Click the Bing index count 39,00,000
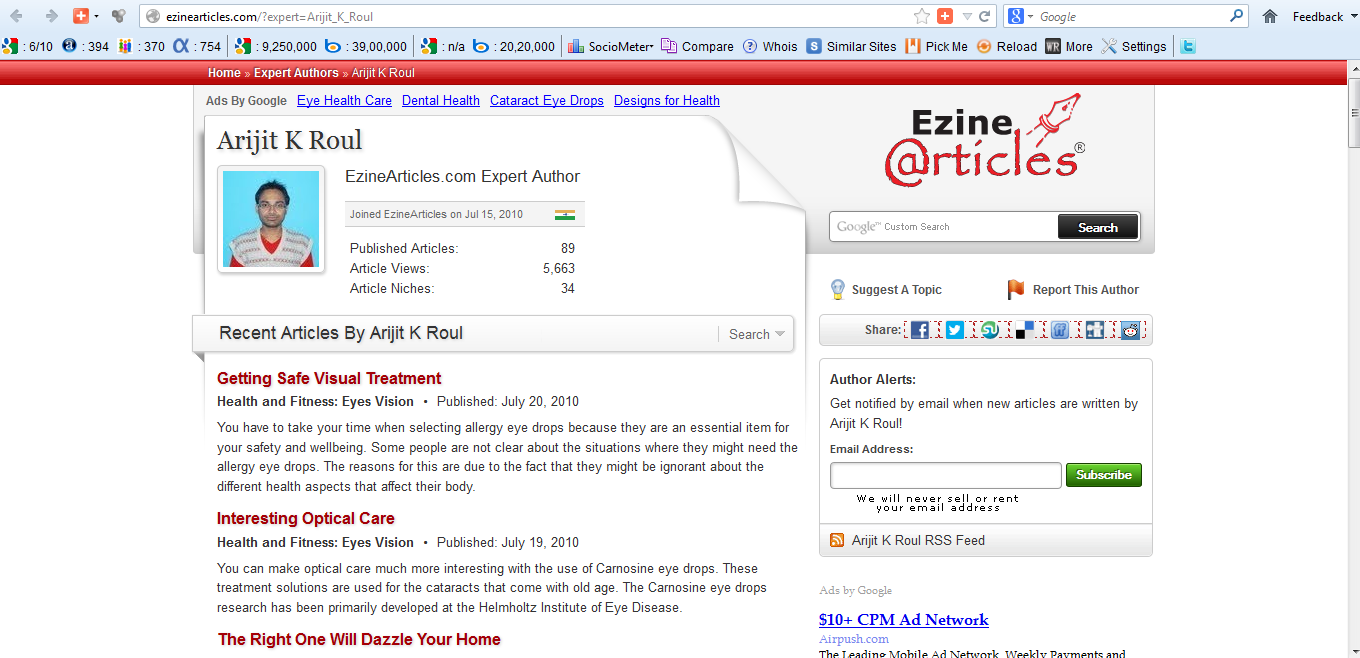The height and width of the screenshot is (658, 1360). [366, 46]
